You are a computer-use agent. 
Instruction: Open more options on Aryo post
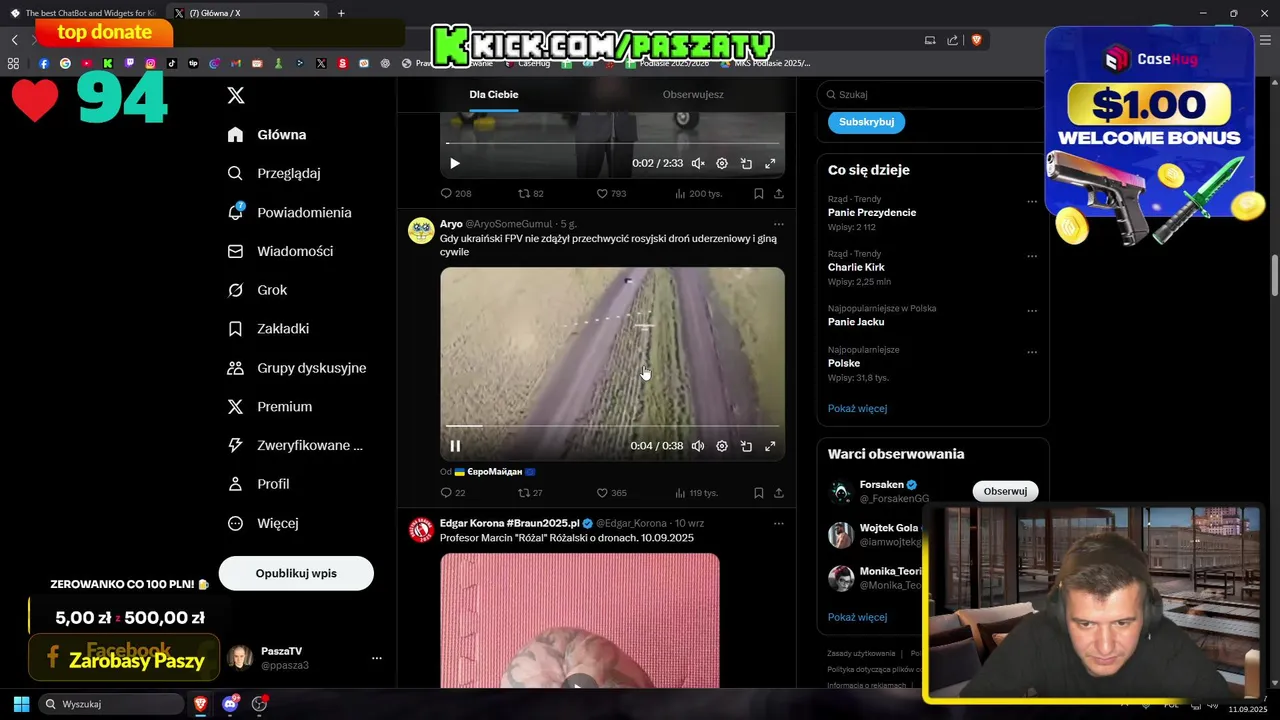[x=778, y=224]
